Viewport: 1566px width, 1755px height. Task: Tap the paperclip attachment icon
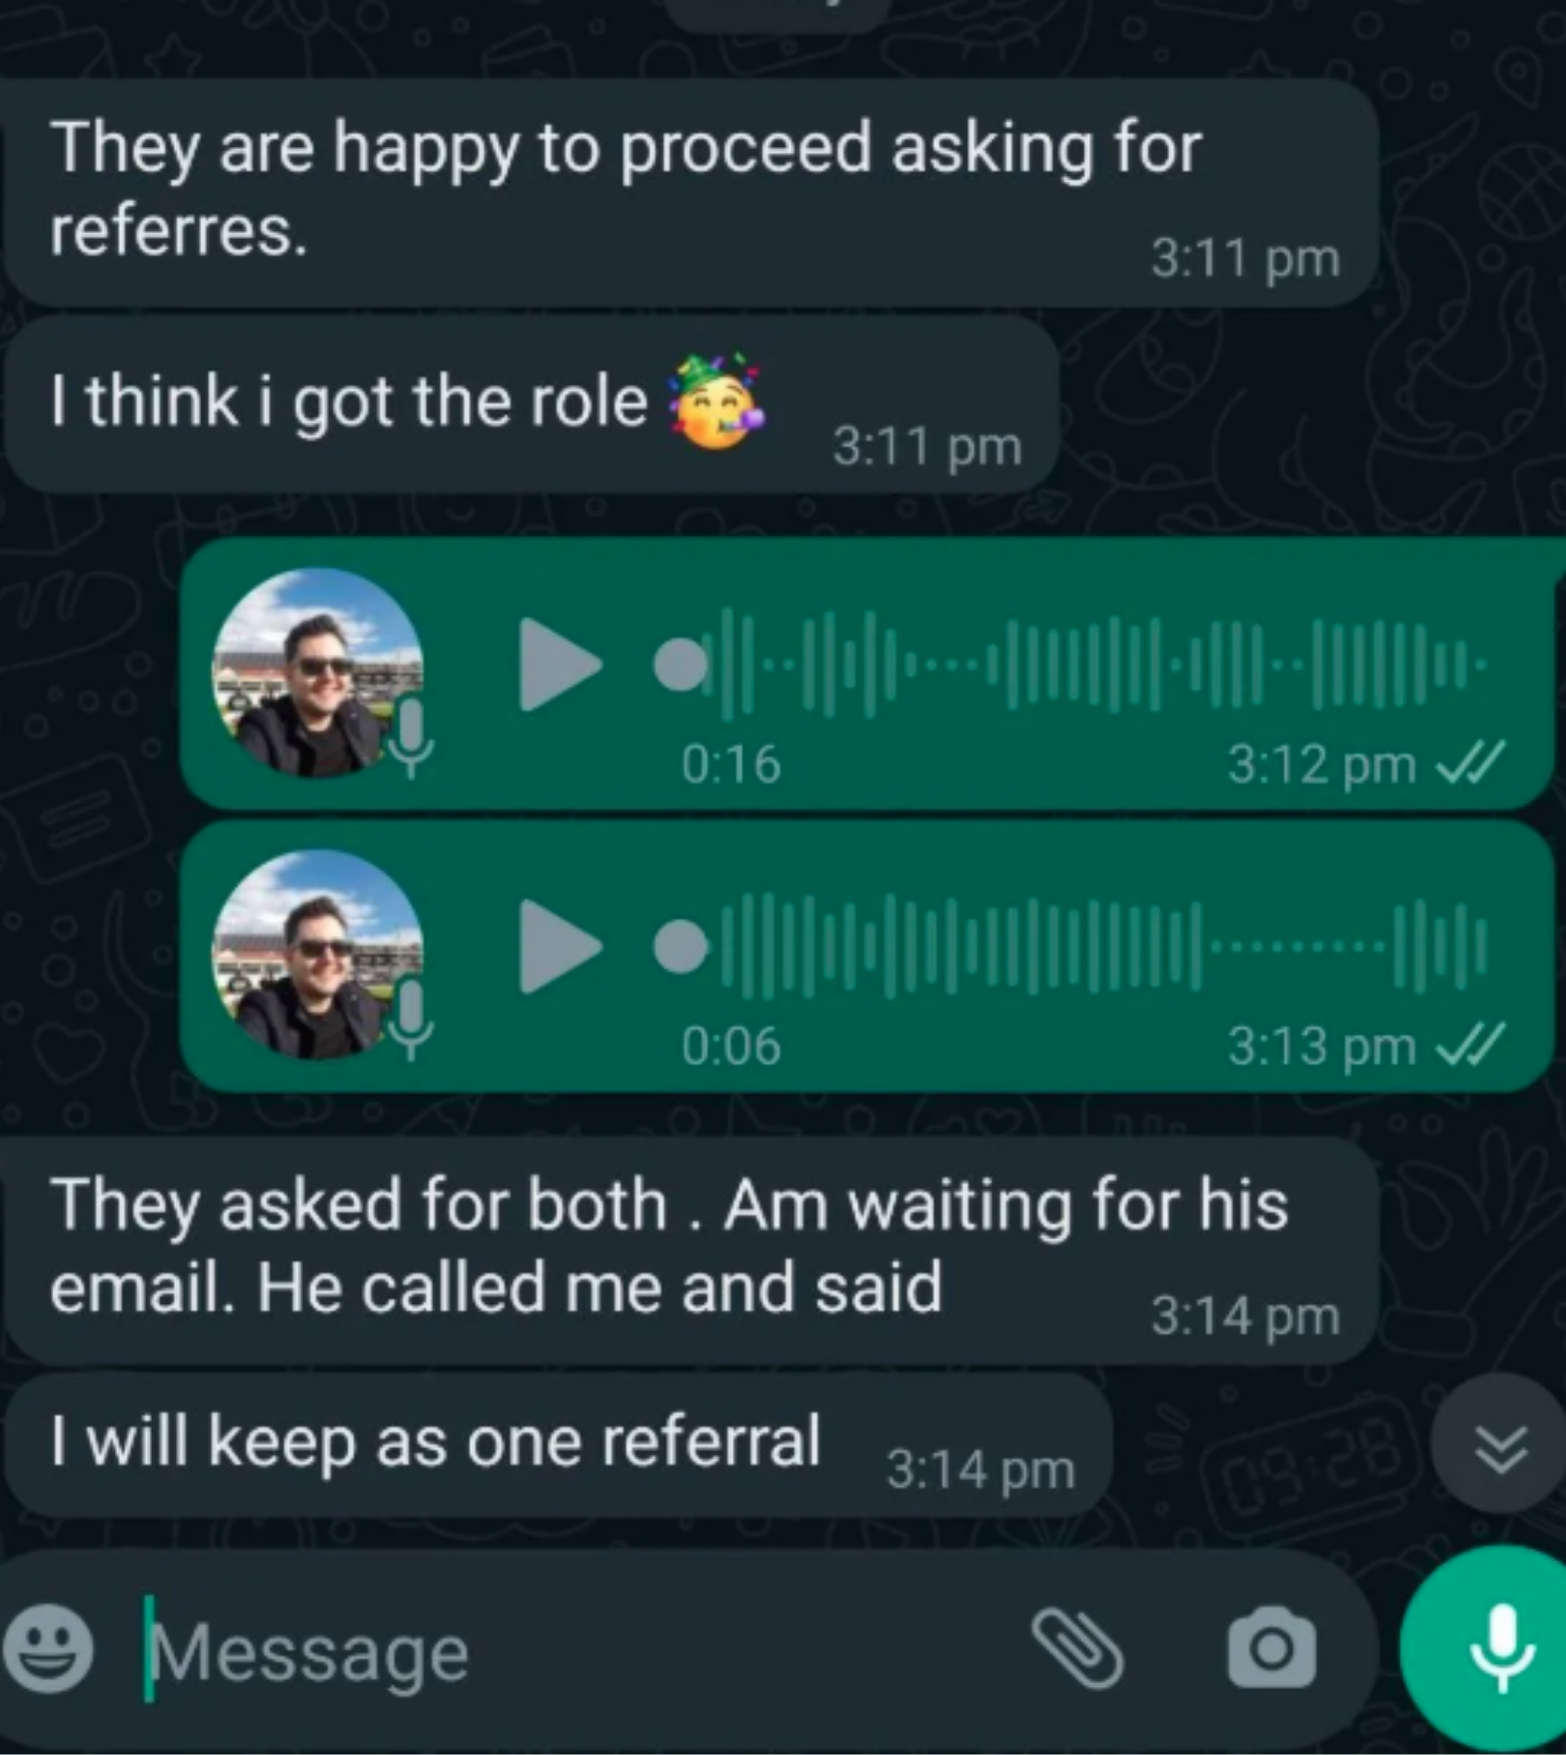coord(1077,1648)
